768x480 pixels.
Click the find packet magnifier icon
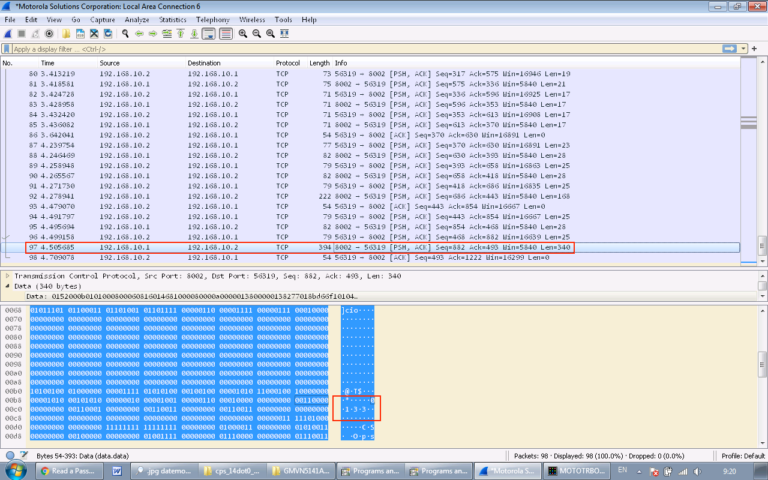tap(125, 33)
